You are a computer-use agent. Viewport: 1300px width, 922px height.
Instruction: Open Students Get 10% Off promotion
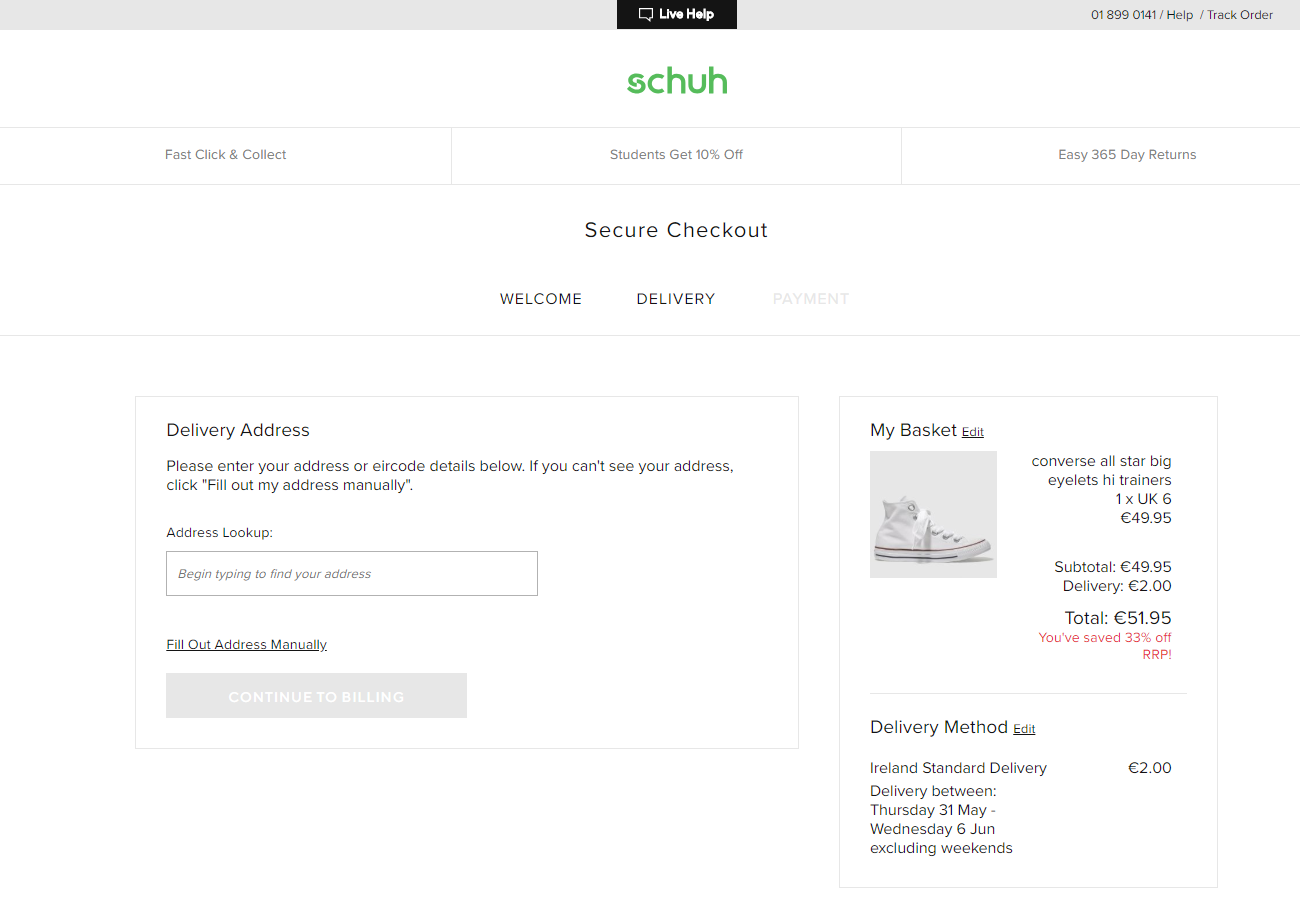coord(676,155)
